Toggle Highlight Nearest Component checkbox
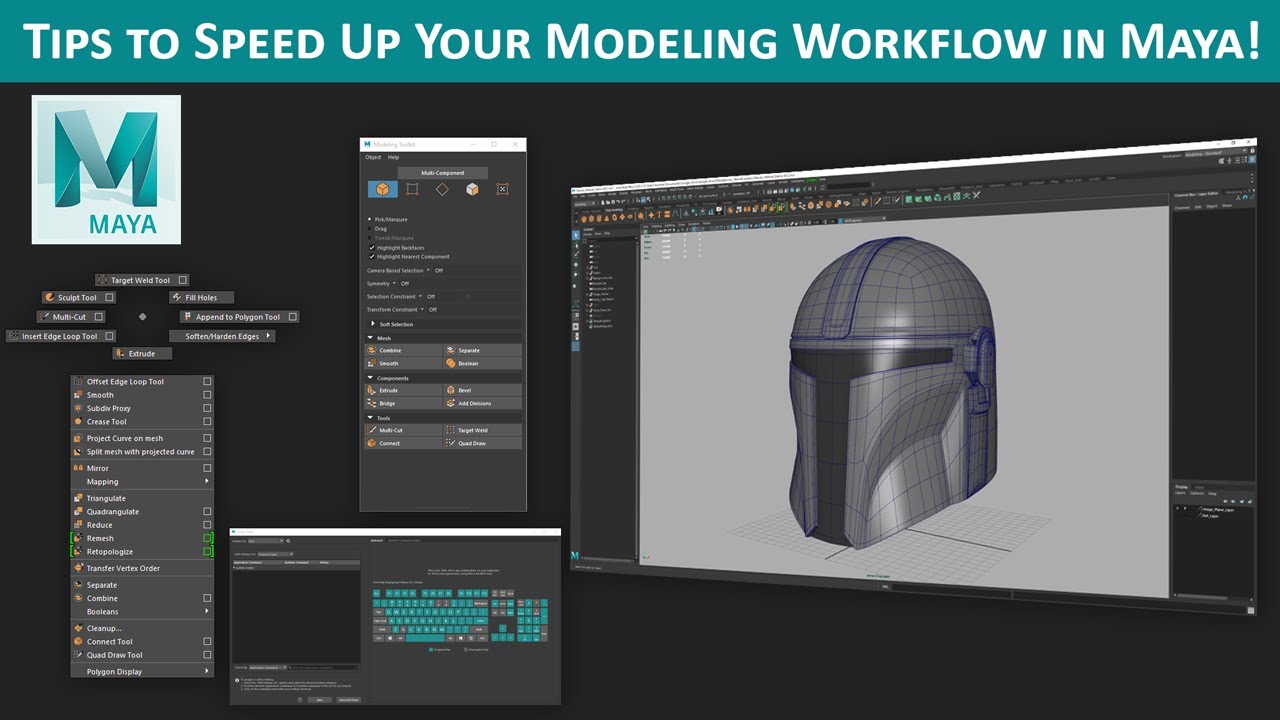The image size is (1280, 720). 371,256
